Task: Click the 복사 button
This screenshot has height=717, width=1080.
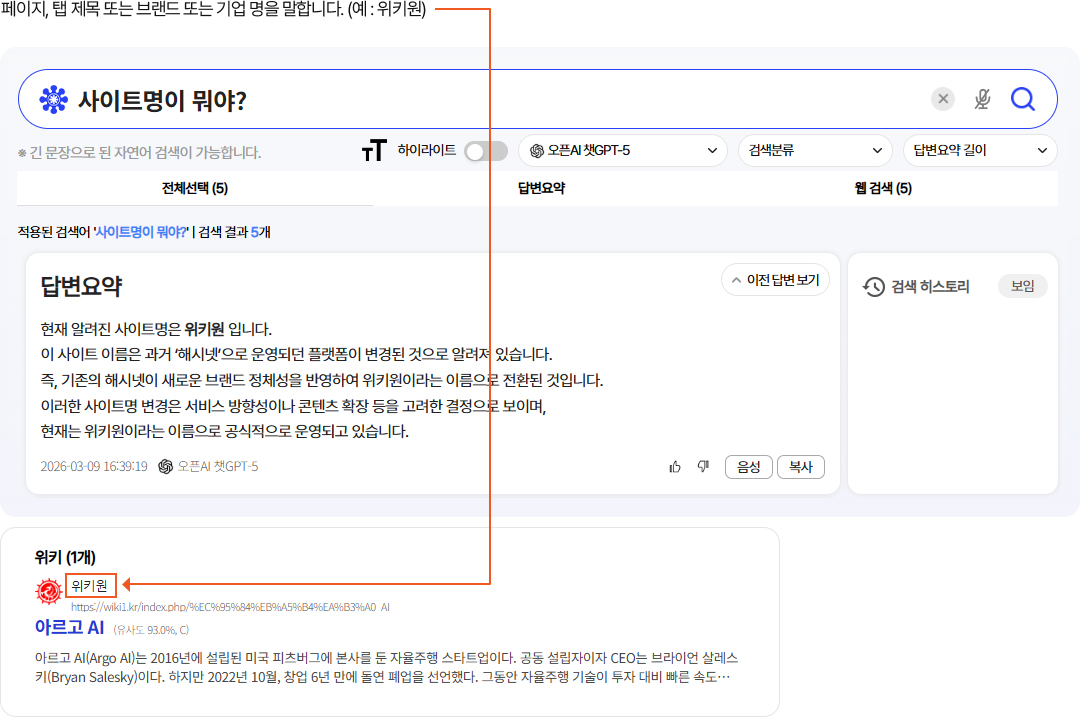Action: click(801, 466)
